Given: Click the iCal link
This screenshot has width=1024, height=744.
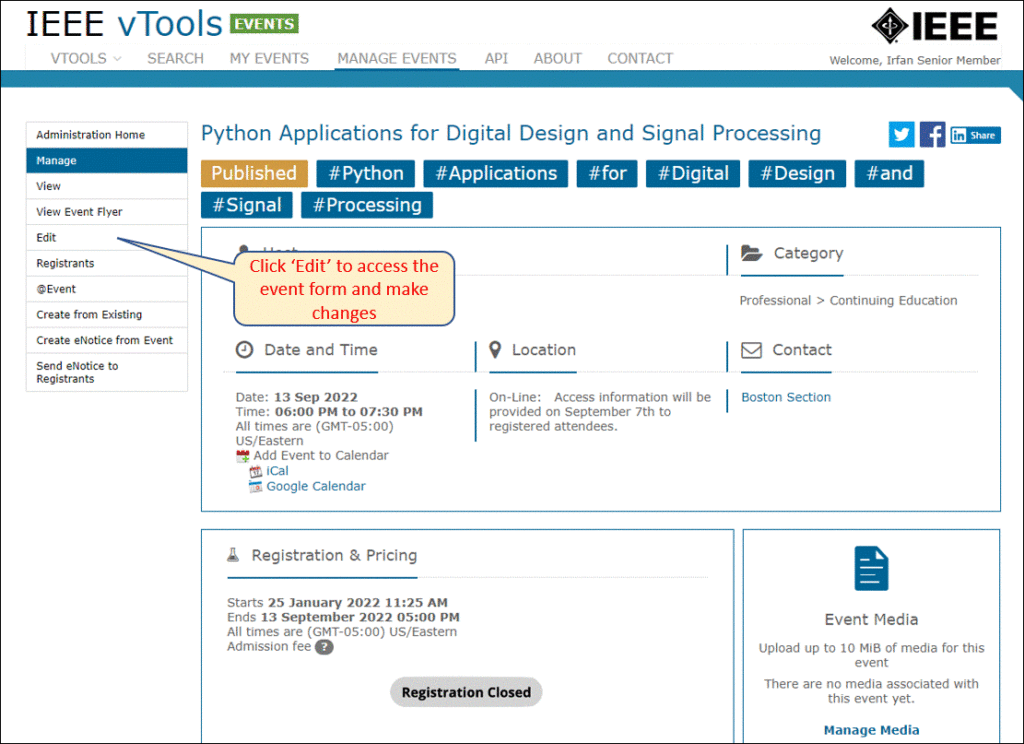Looking at the screenshot, I should [x=278, y=471].
